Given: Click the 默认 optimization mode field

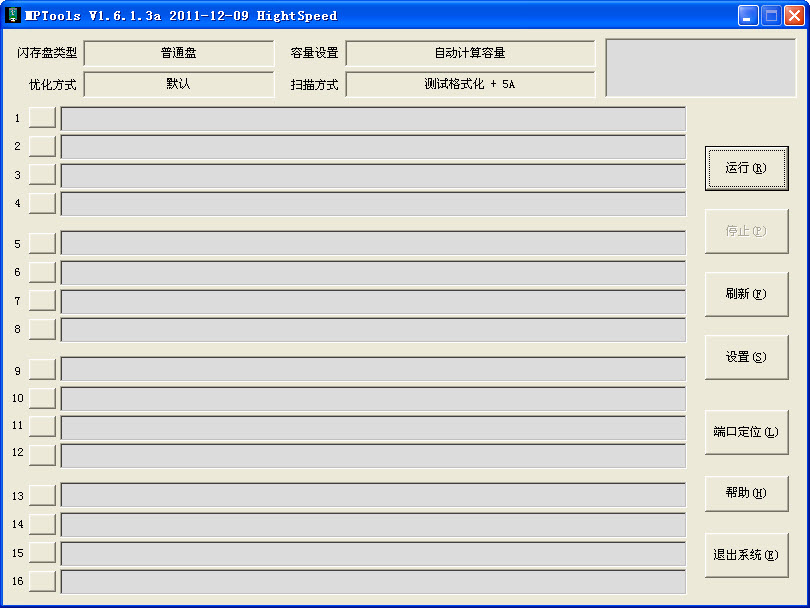Looking at the screenshot, I should pyautogui.click(x=178, y=84).
